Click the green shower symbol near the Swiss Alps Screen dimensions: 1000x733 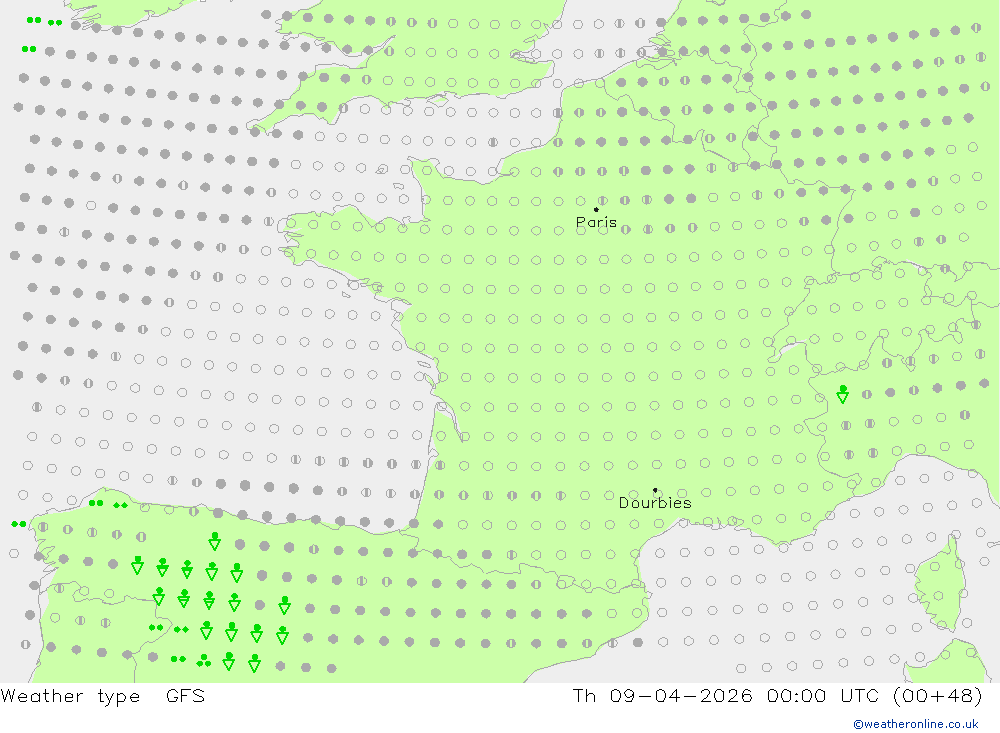click(x=842, y=394)
